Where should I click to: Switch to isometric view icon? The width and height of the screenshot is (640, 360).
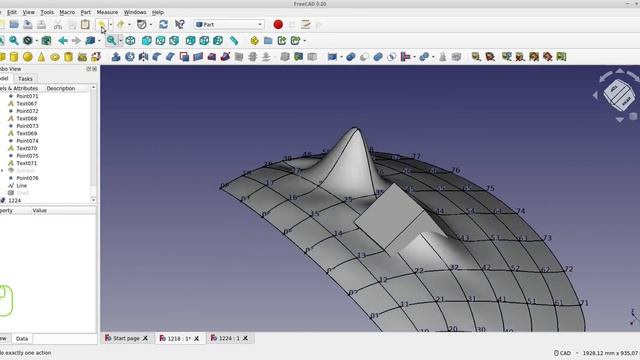(x=130, y=40)
